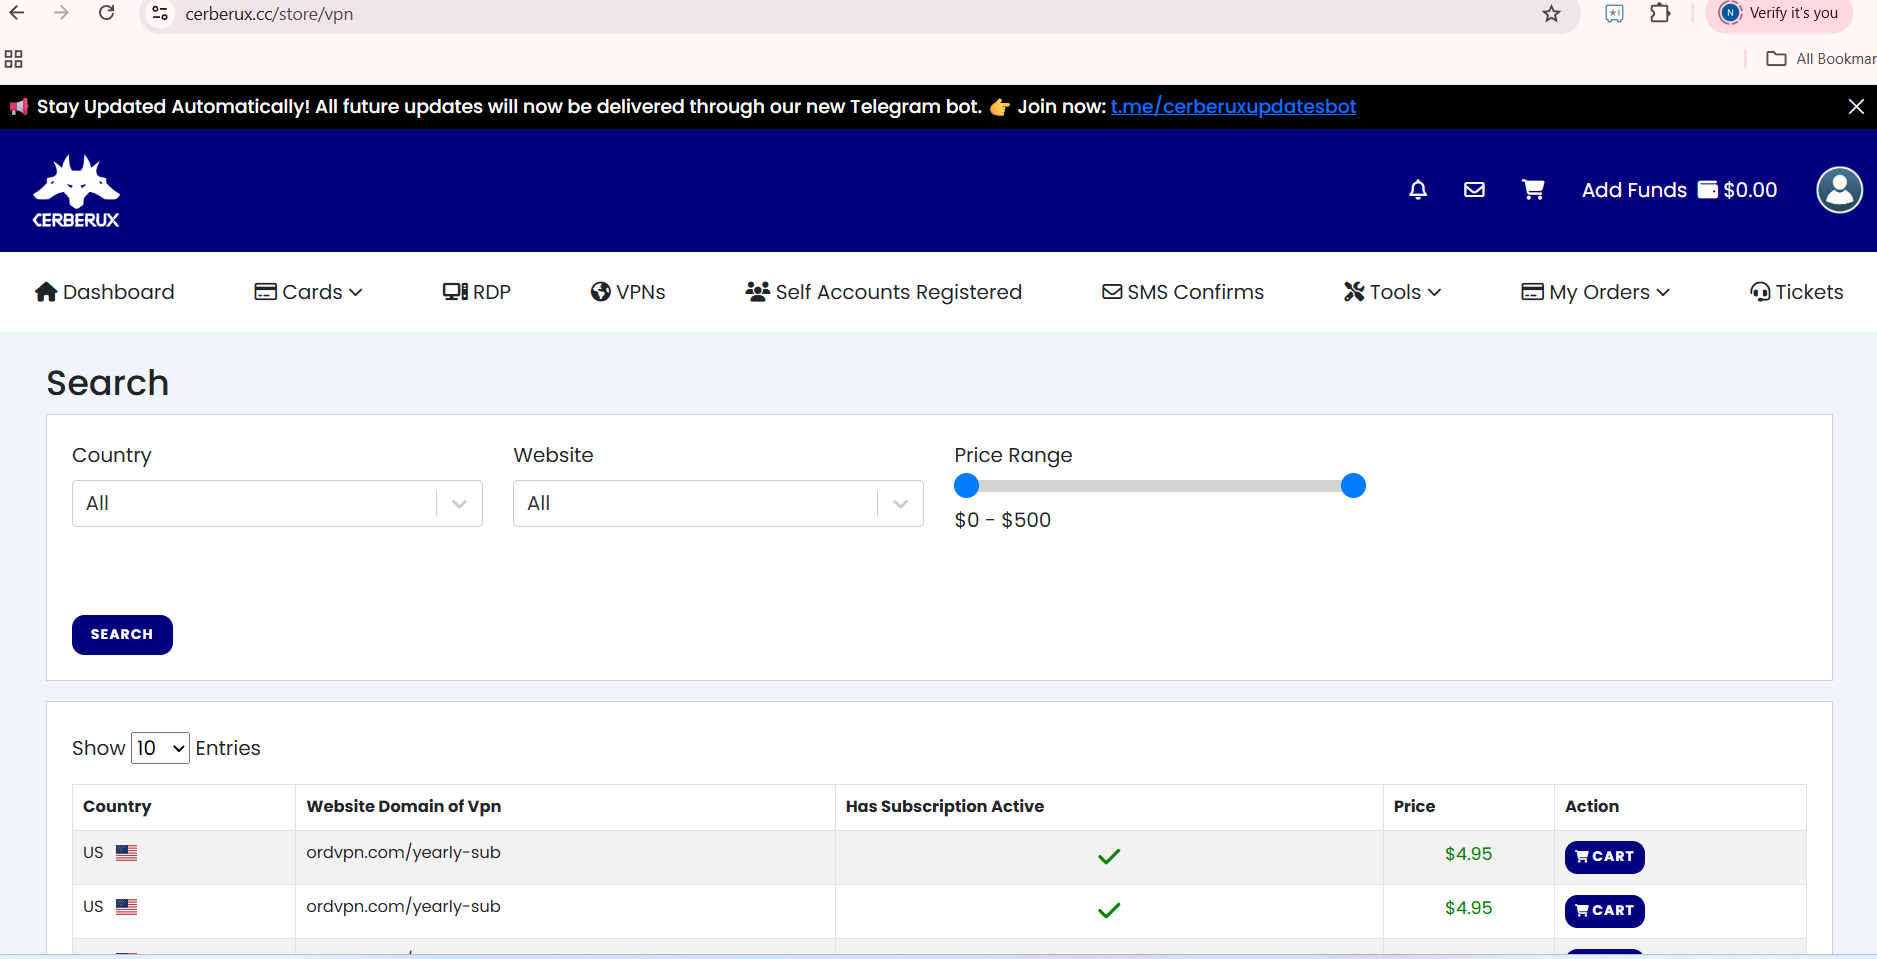The image size is (1877, 959).
Task: Click the first row US flag
Action: (126, 853)
